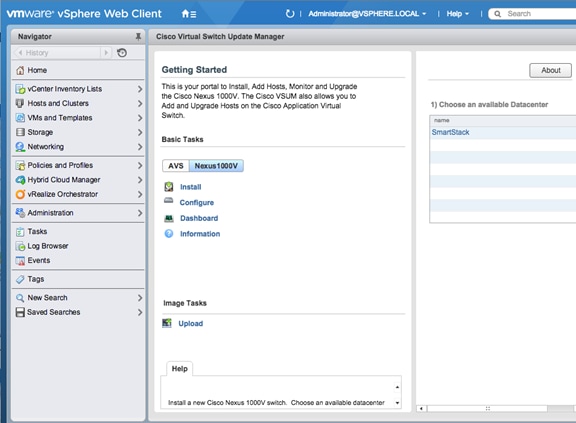The image size is (576, 423).
Task: Click the Policies and Profiles icon
Action: 20,165
